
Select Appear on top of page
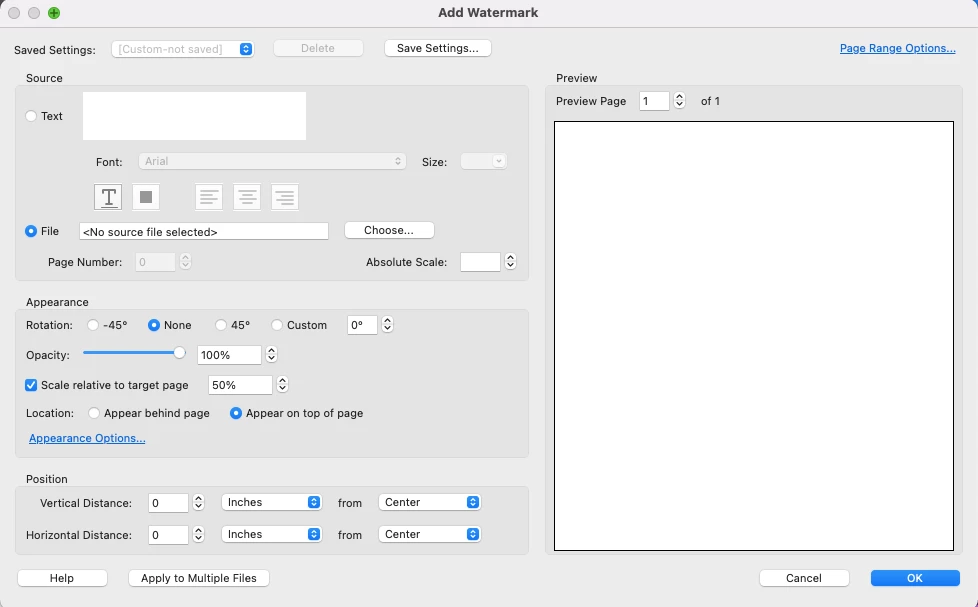(x=236, y=413)
